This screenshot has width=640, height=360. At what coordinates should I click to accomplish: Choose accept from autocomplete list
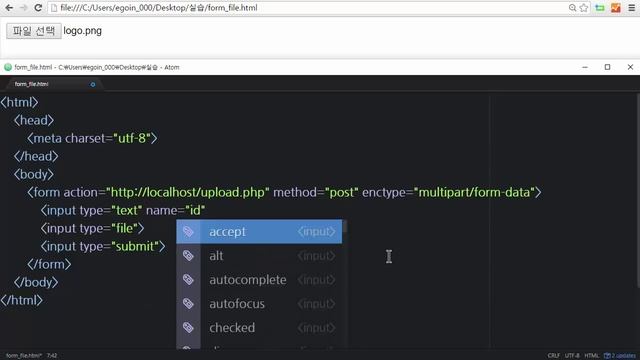[x=259, y=231]
